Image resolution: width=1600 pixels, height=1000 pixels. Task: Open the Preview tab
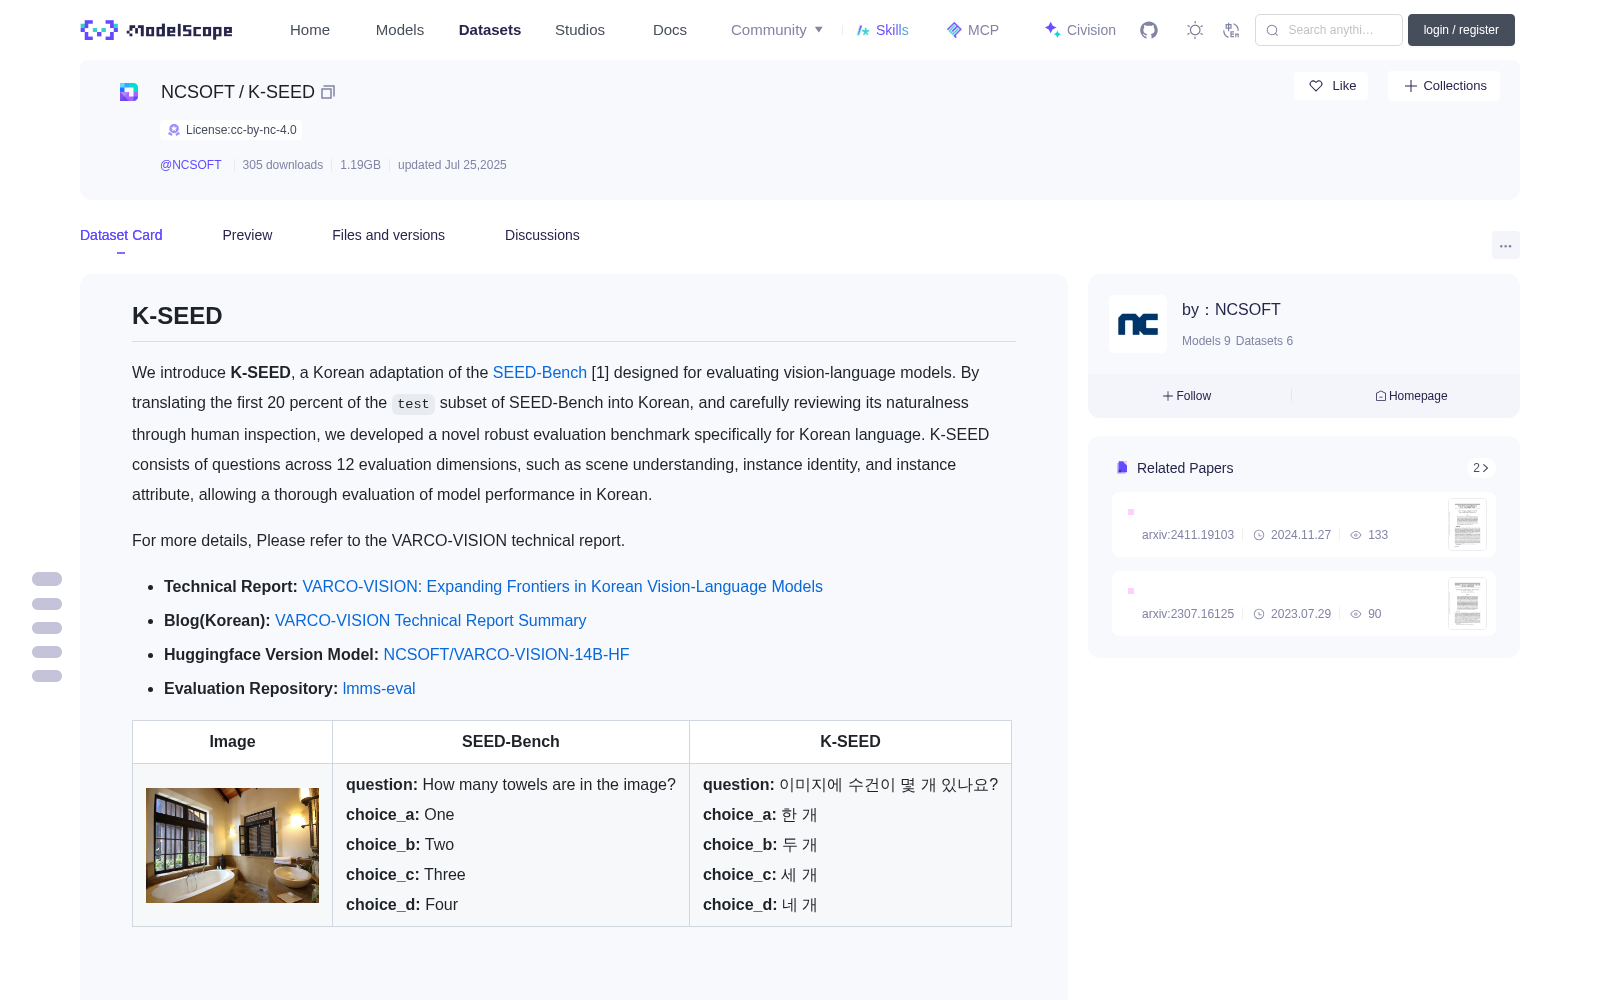(247, 235)
